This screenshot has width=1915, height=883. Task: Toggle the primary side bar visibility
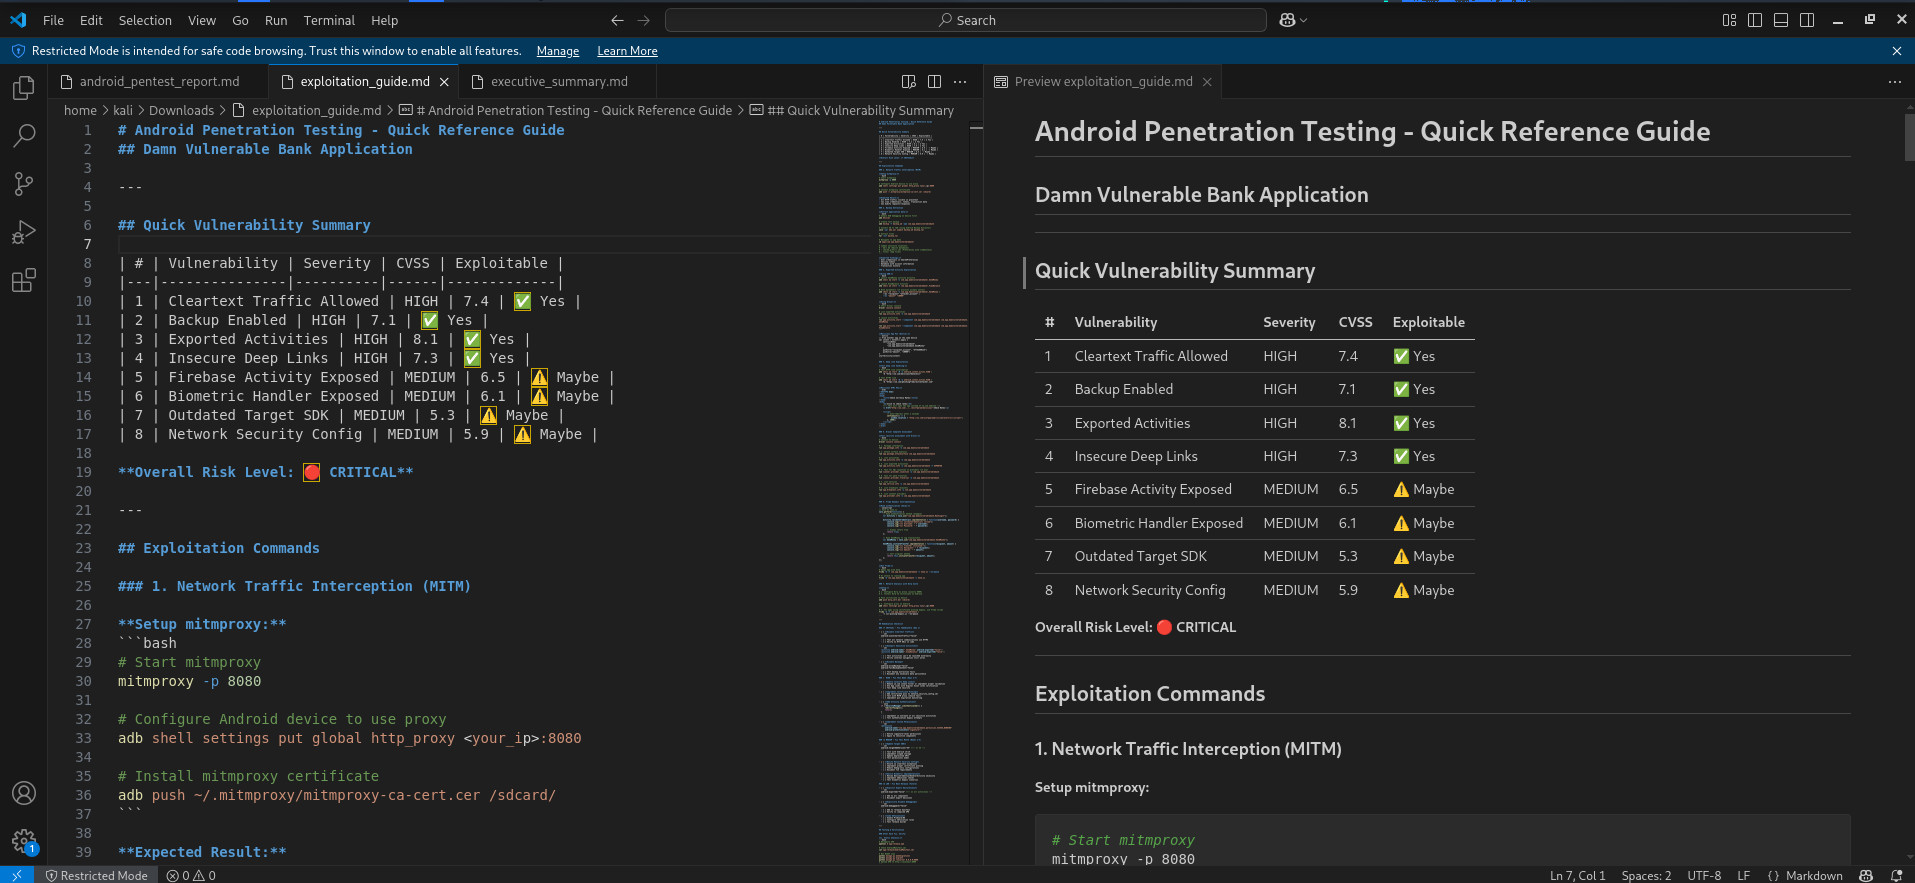click(1755, 20)
